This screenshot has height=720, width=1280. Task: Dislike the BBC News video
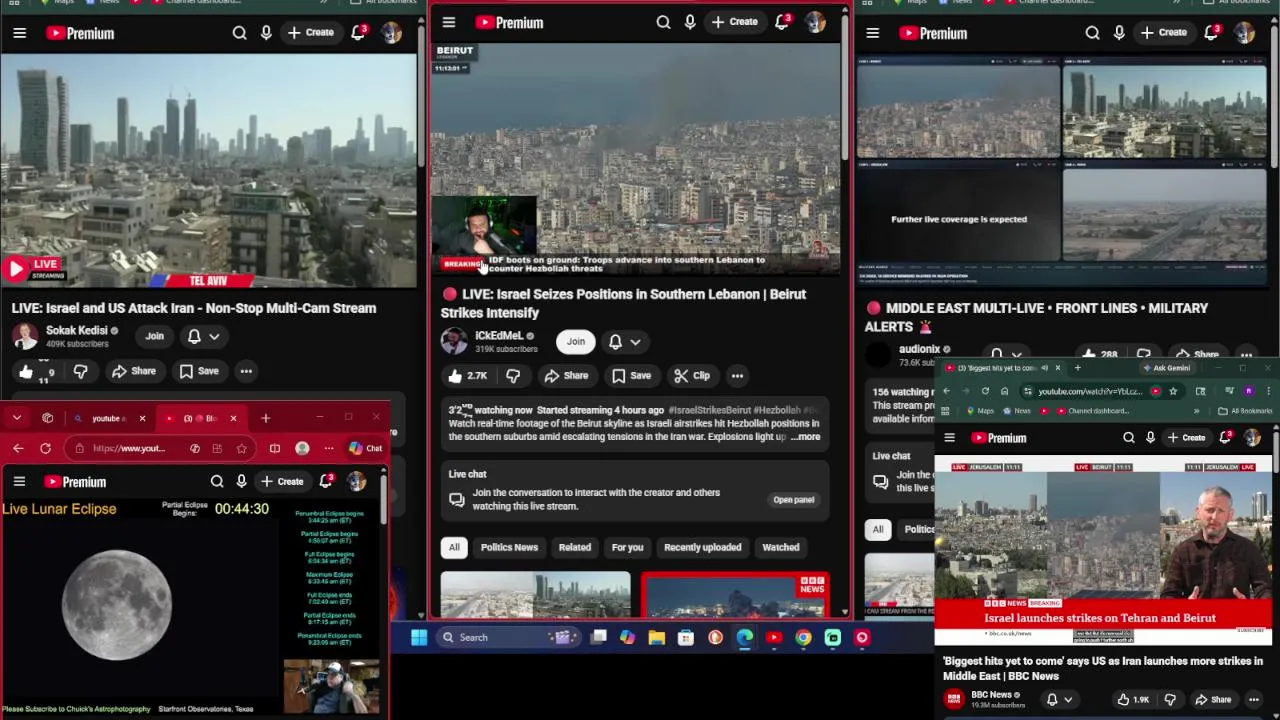(x=1169, y=700)
